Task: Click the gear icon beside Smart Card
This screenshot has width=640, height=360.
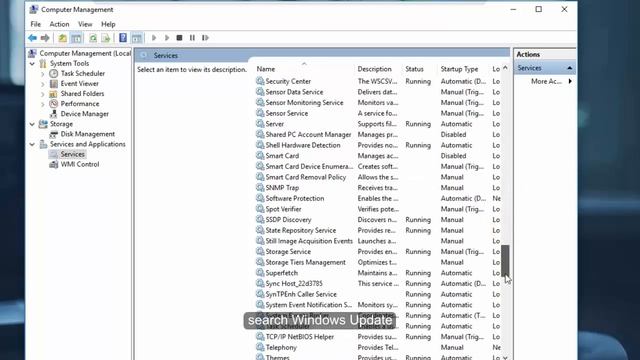Action: click(x=260, y=156)
